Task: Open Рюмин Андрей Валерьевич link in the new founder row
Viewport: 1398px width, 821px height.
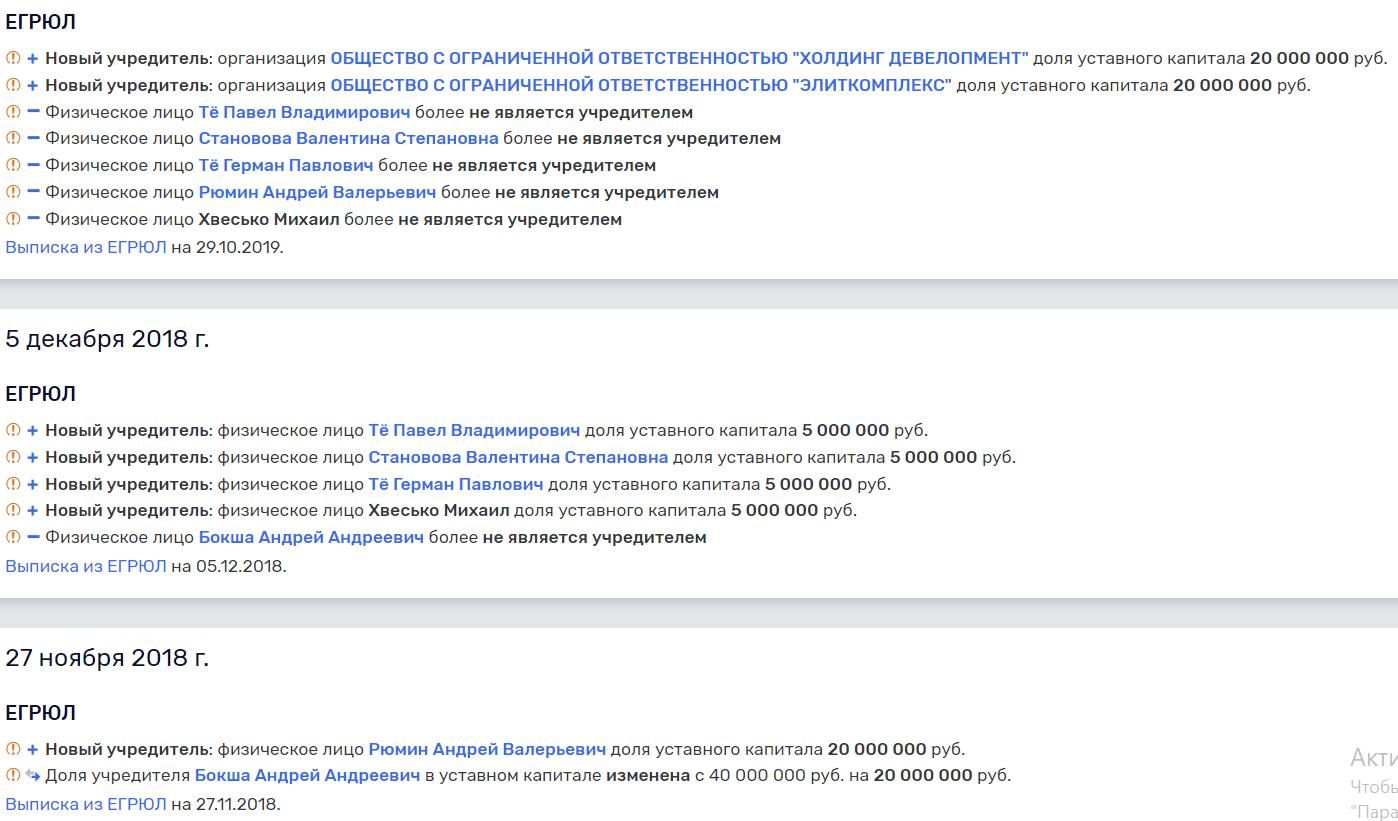Action: click(487, 749)
